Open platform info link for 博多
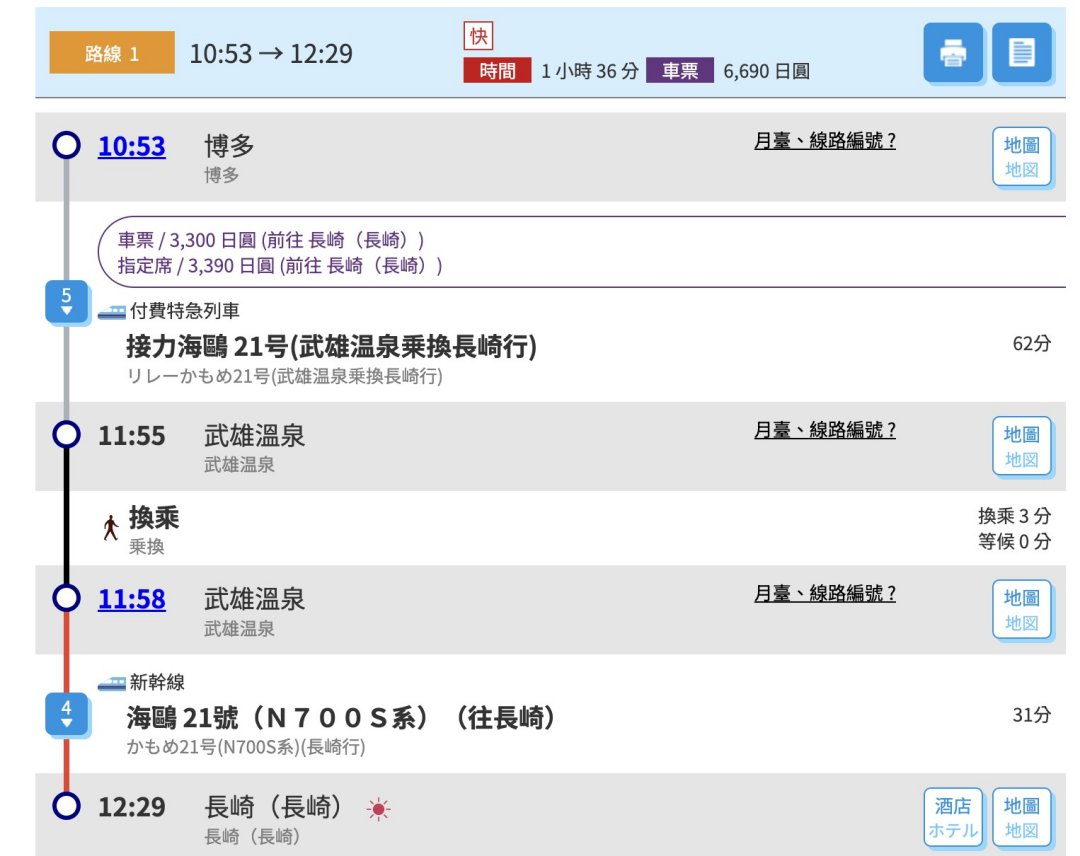The width and height of the screenshot is (1080, 856). point(824,140)
